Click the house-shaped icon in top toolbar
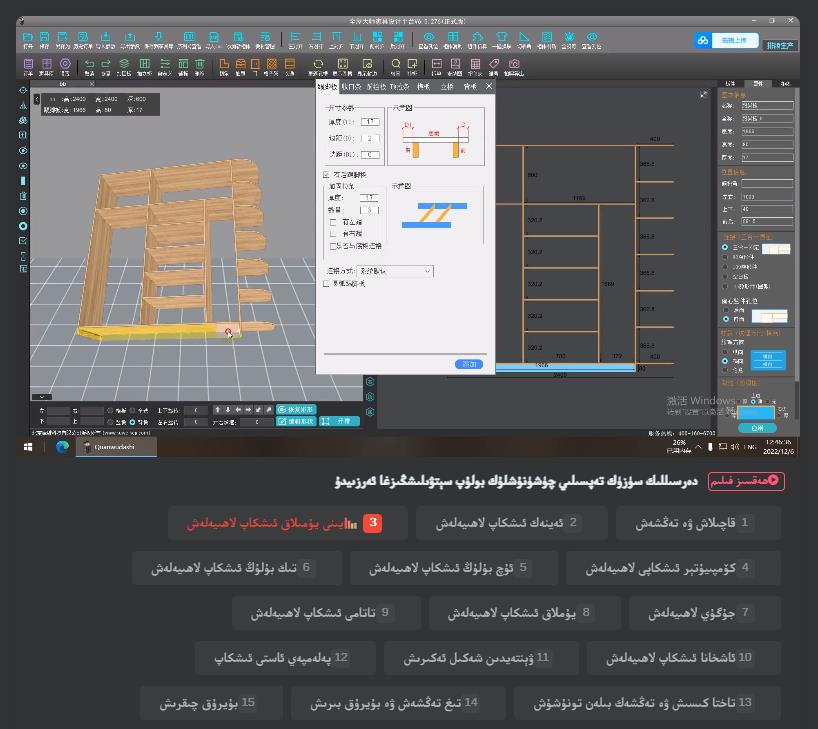This screenshot has height=729, width=818. click(x=477, y=37)
